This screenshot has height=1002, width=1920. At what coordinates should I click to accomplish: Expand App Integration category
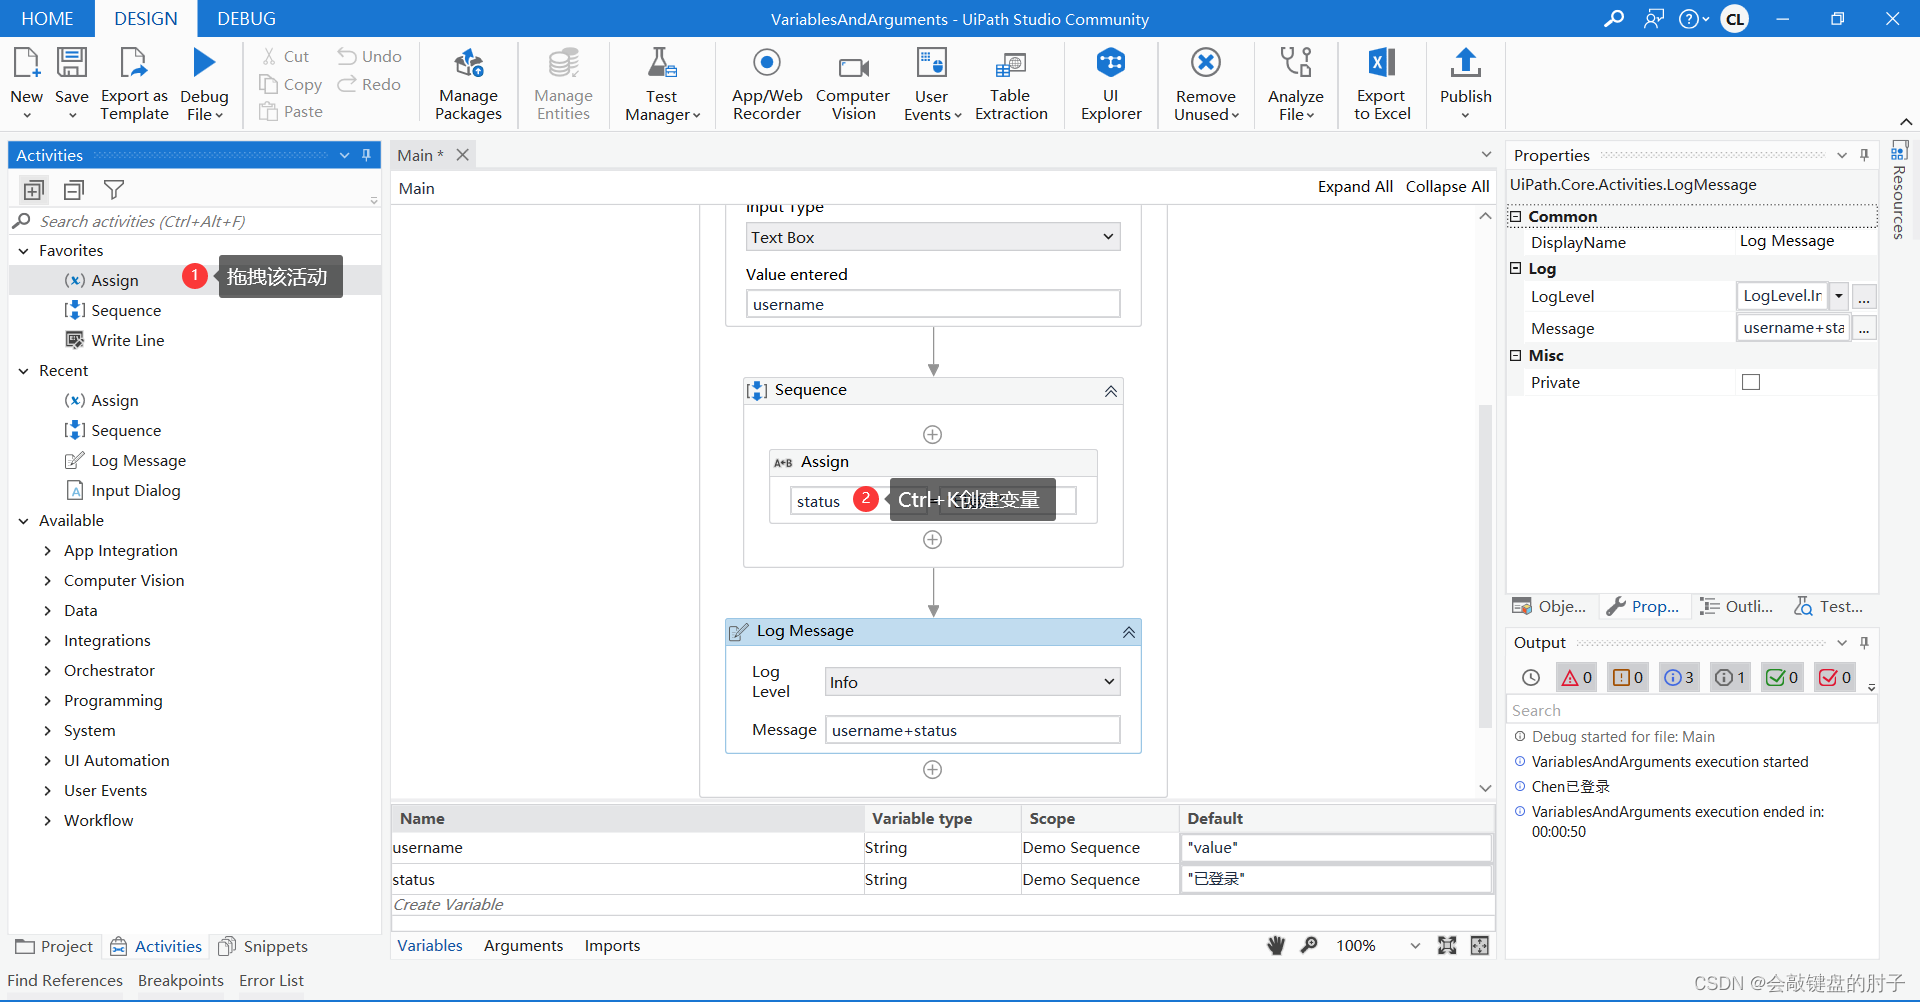point(47,551)
